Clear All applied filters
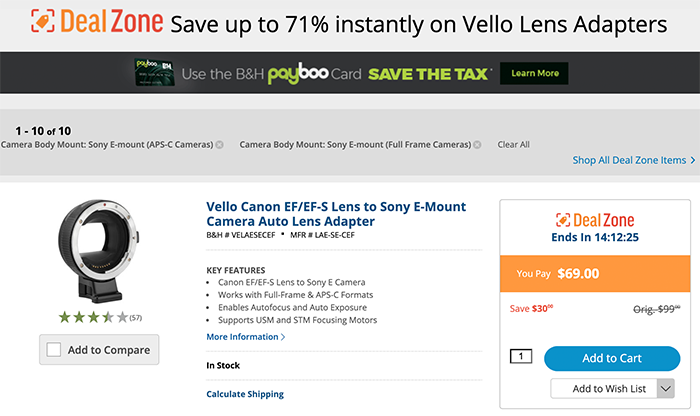Image resolution: width=700 pixels, height=416 pixels. (x=513, y=145)
